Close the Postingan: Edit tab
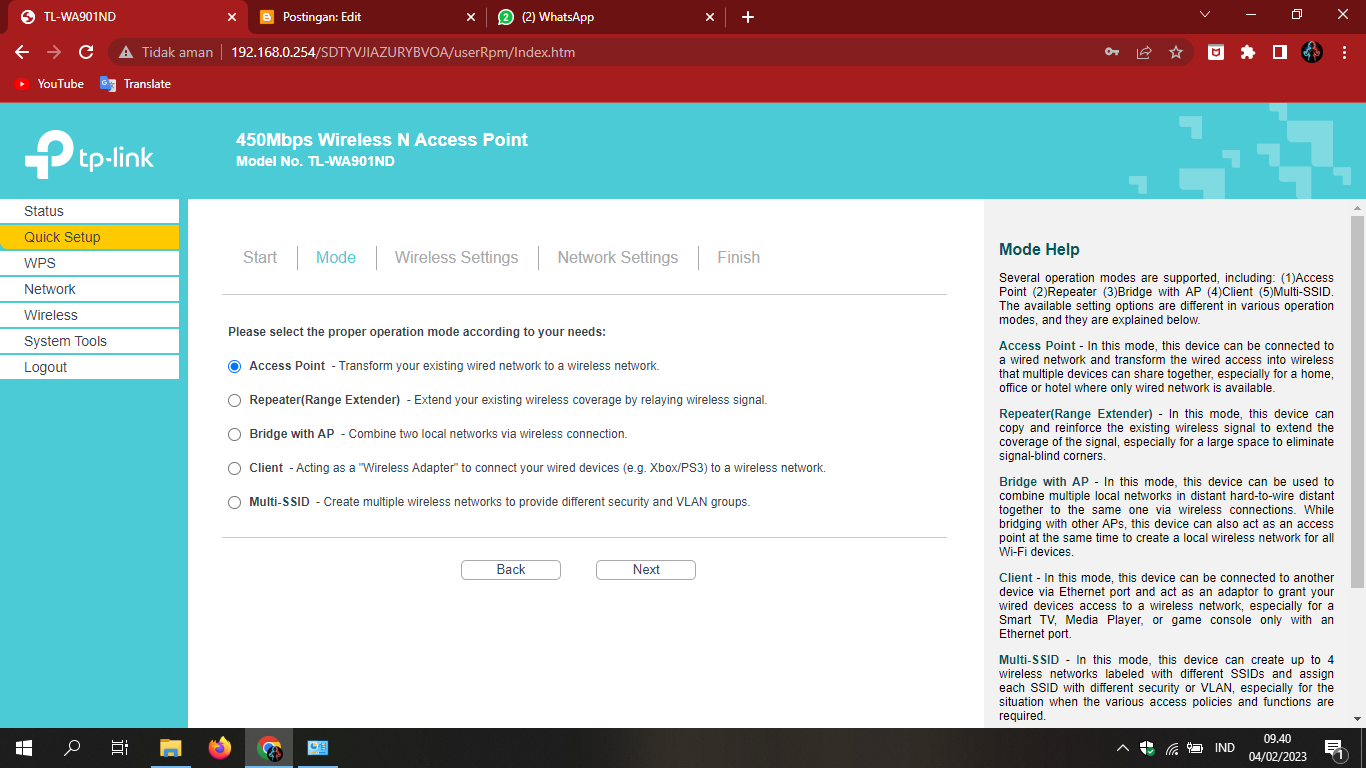 471,17
